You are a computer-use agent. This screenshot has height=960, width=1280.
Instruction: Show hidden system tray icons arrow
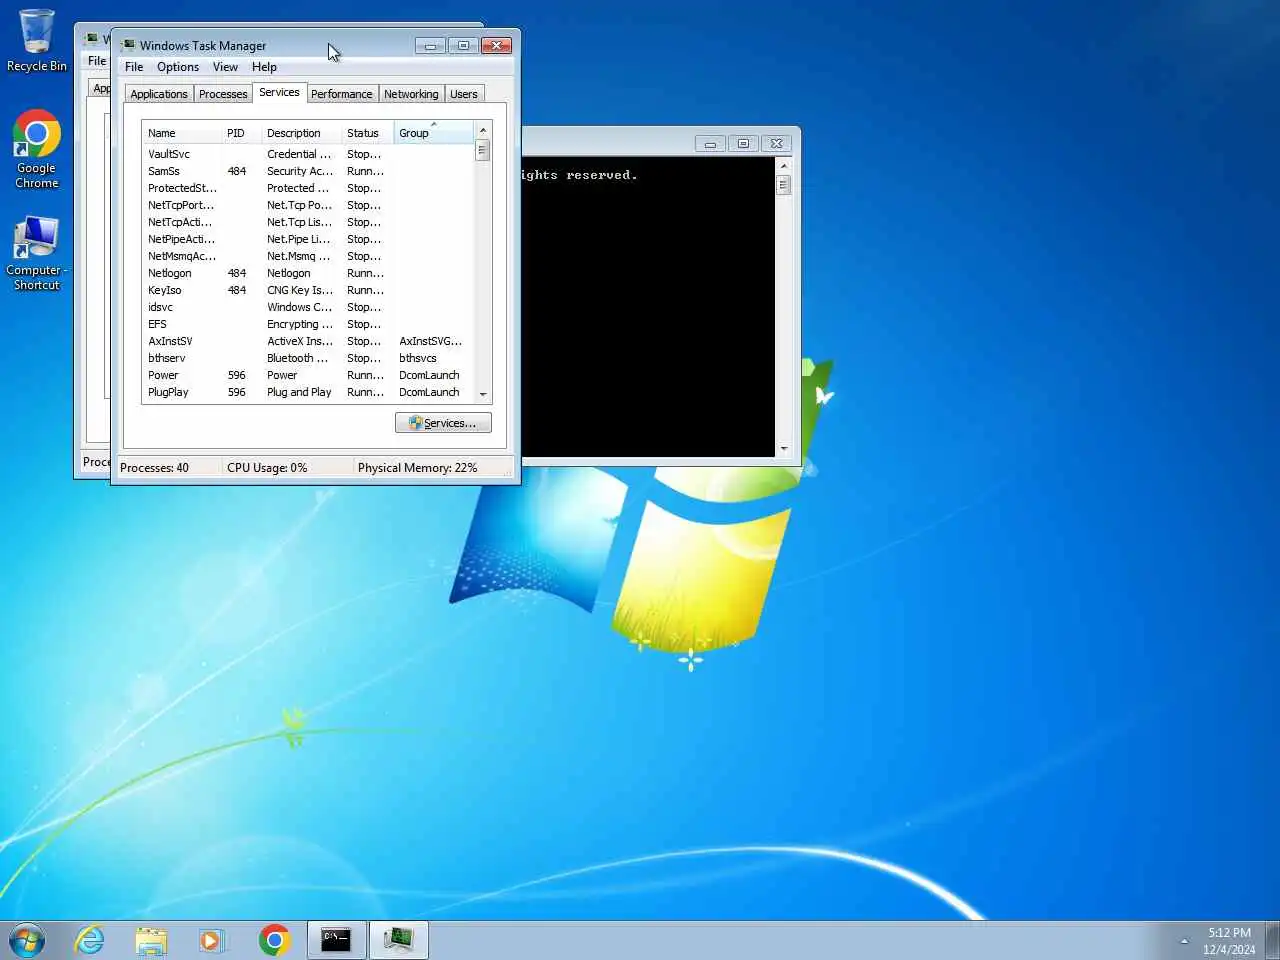click(x=1184, y=941)
